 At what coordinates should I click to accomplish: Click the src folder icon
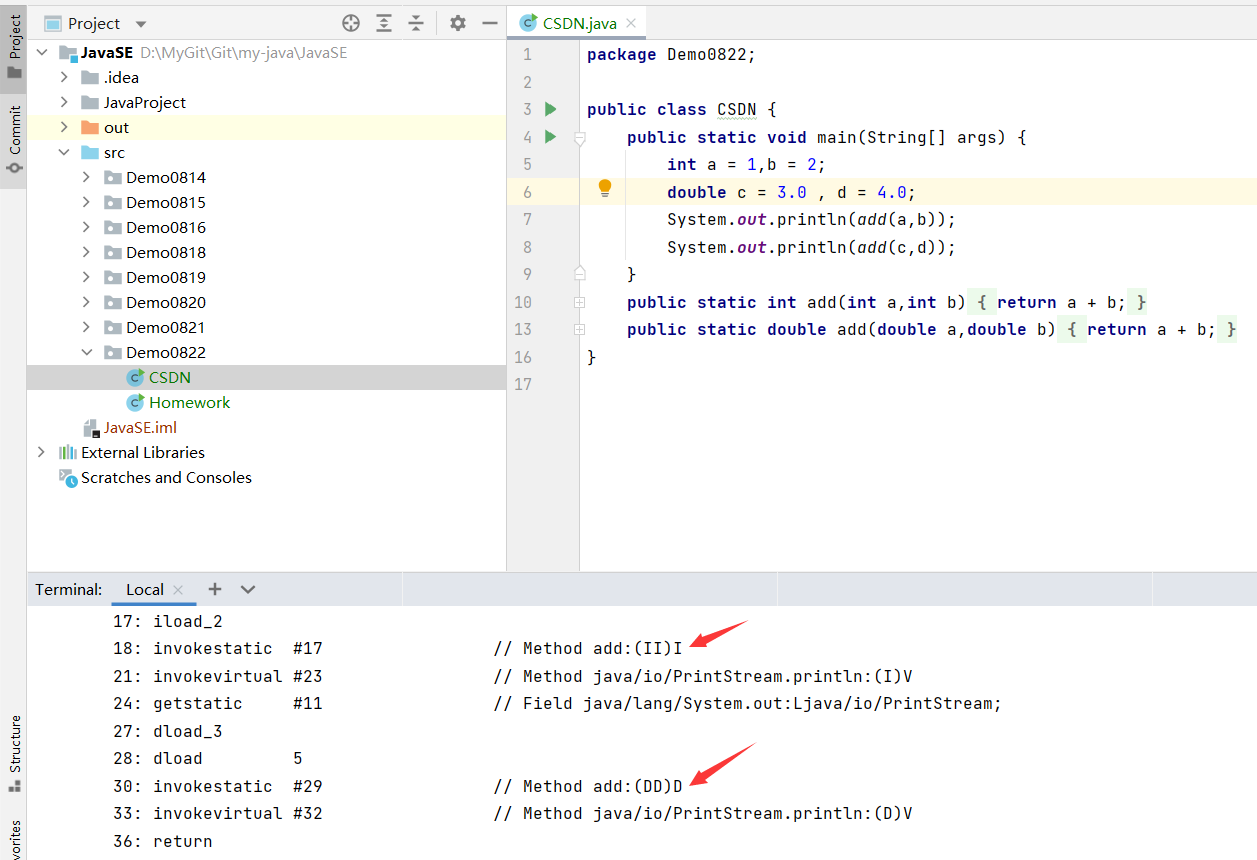pyautogui.click(x=89, y=153)
